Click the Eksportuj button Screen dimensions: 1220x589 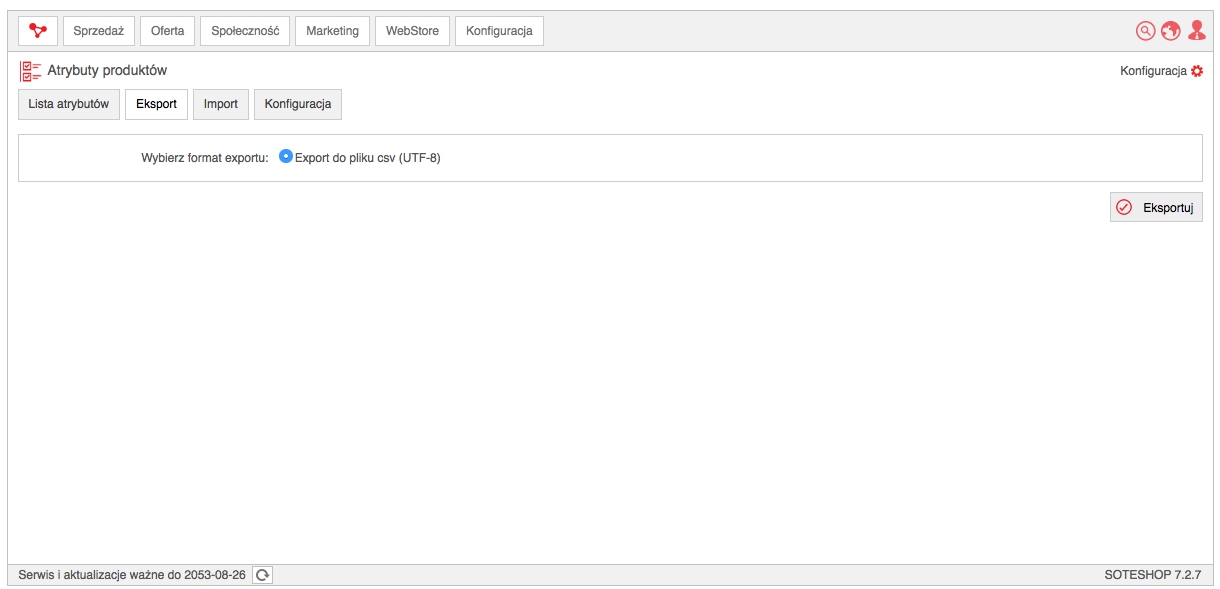point(1156,207)
